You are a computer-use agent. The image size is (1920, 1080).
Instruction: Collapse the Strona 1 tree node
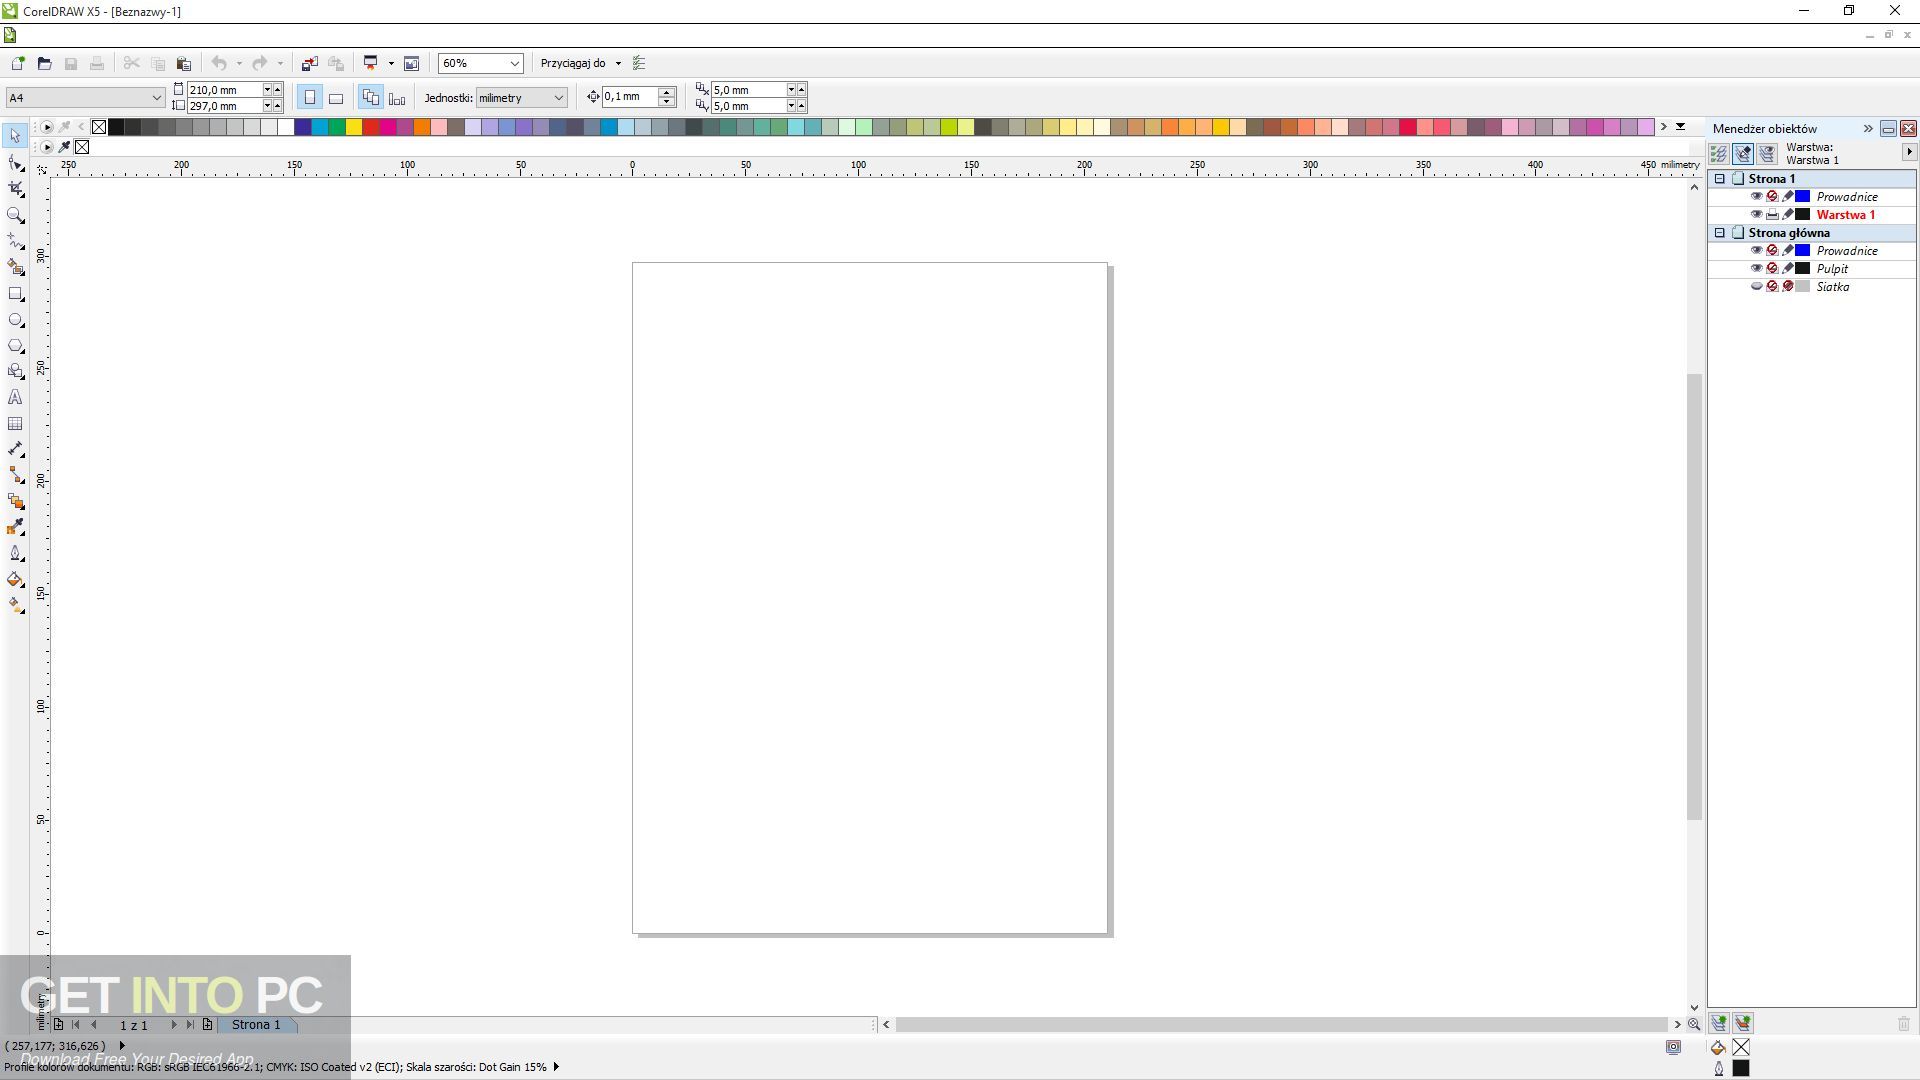(1720, 178)
